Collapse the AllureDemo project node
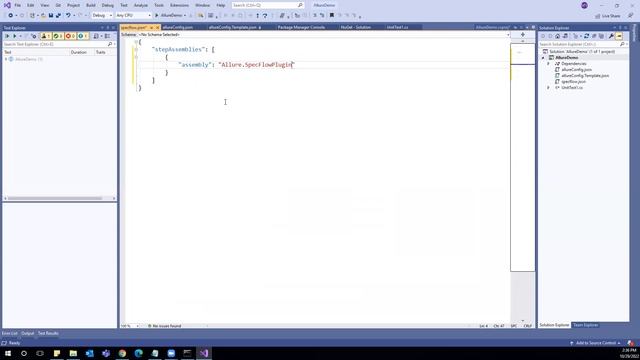 pyautogui.click(x=543, y=58)
